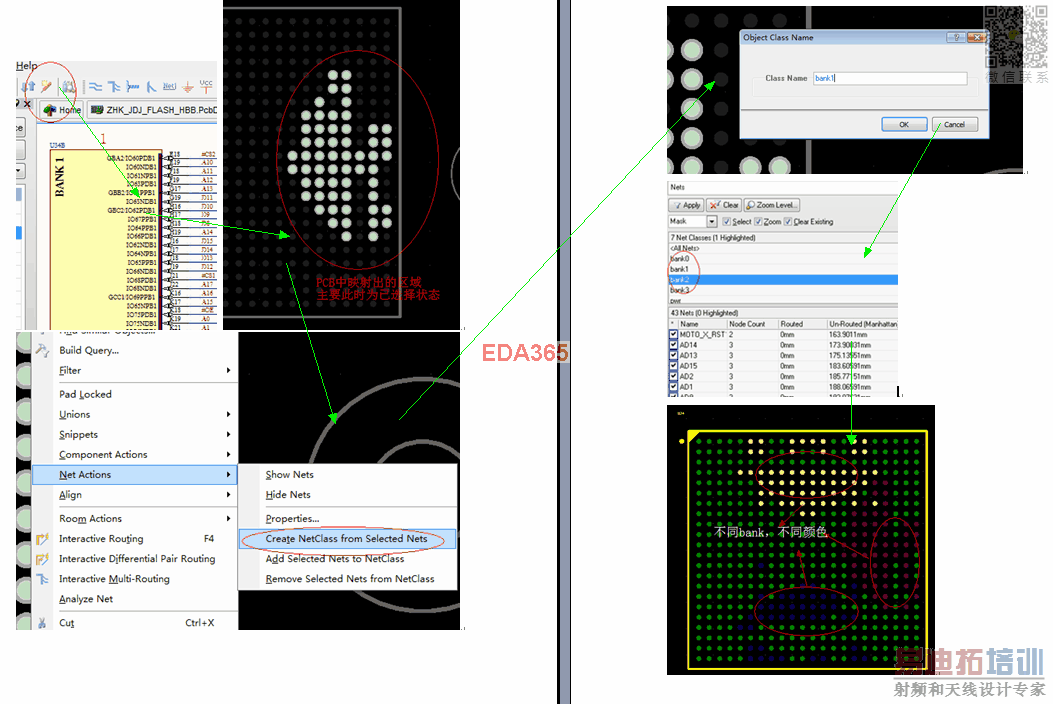Screen dimensions: 1053x704
Task: Expand the Filter submenu
Action: click(x=228, y=370)
